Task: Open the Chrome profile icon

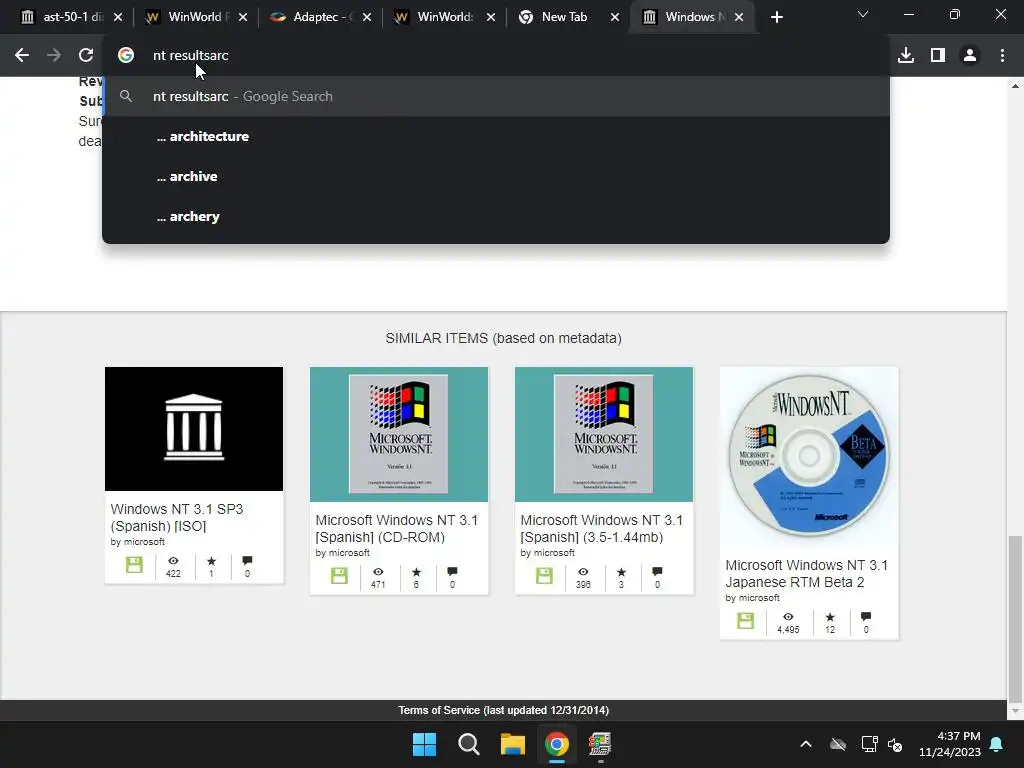Action: [x=970, y=56]
